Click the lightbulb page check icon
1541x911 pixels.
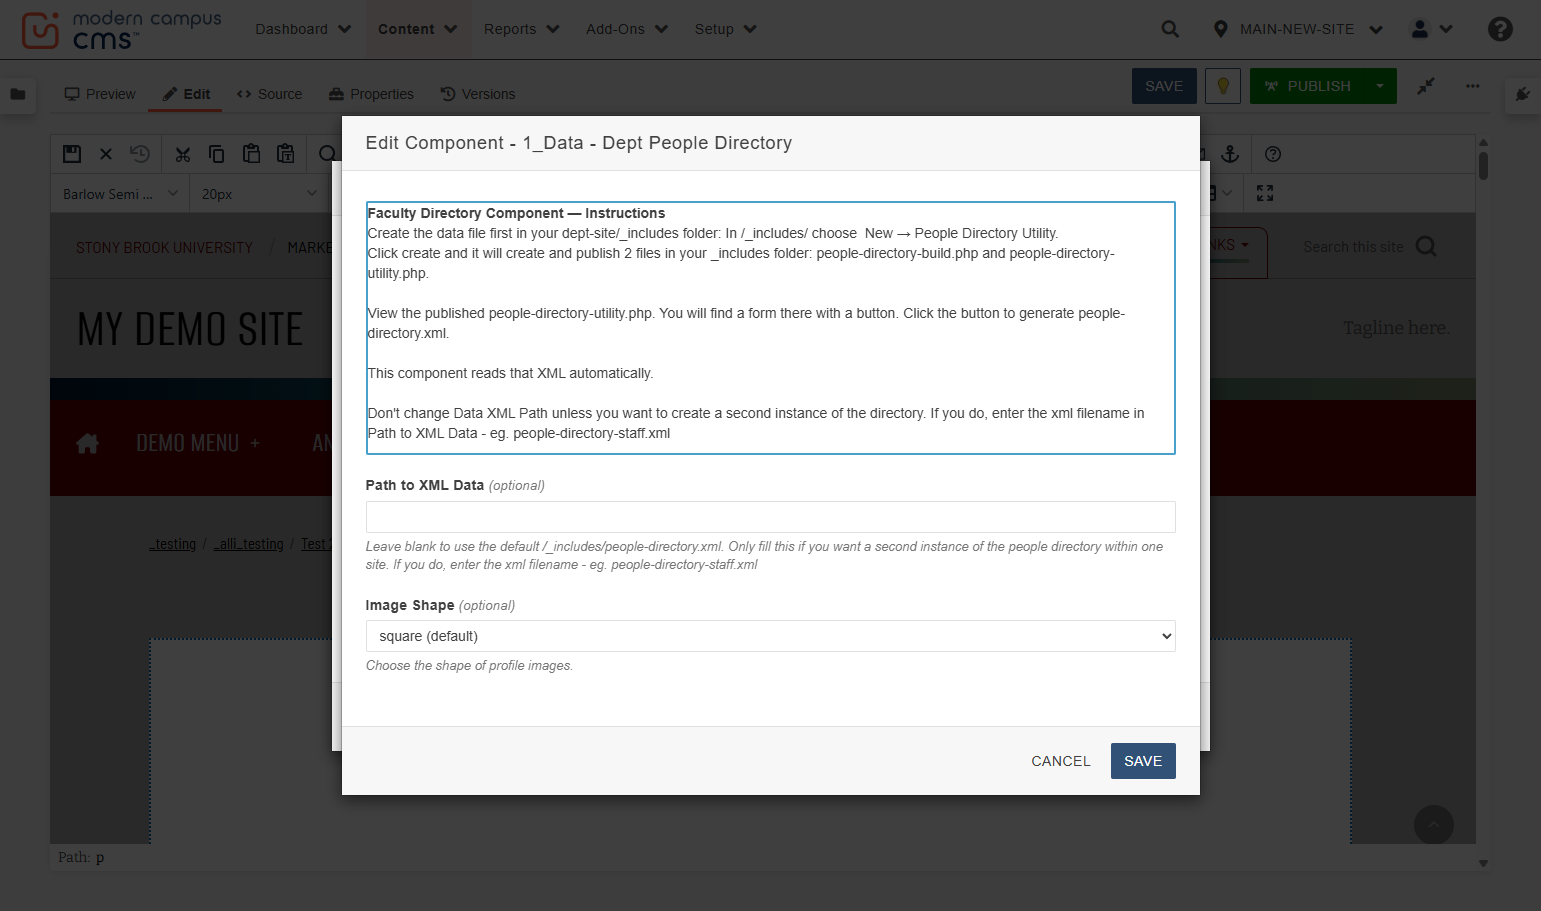pyautogui.click(x=1223, y=86)
